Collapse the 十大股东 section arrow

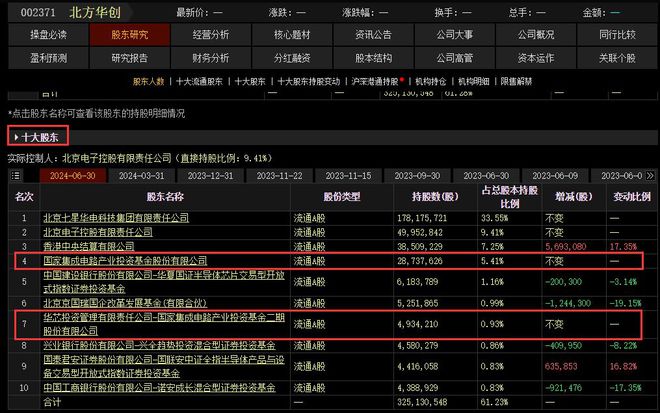16,137
